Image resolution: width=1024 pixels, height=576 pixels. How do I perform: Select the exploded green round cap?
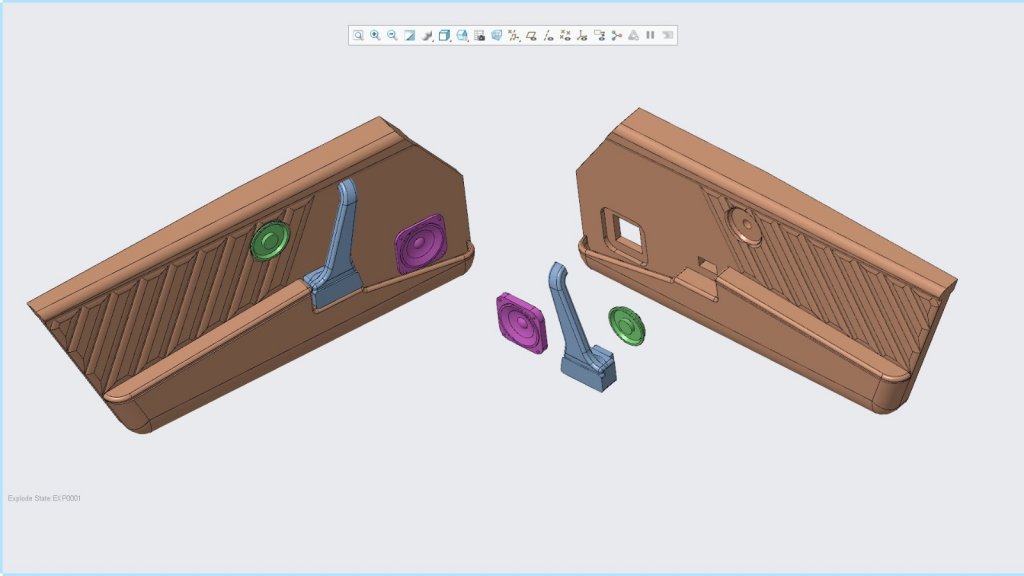tap(627, 325)
